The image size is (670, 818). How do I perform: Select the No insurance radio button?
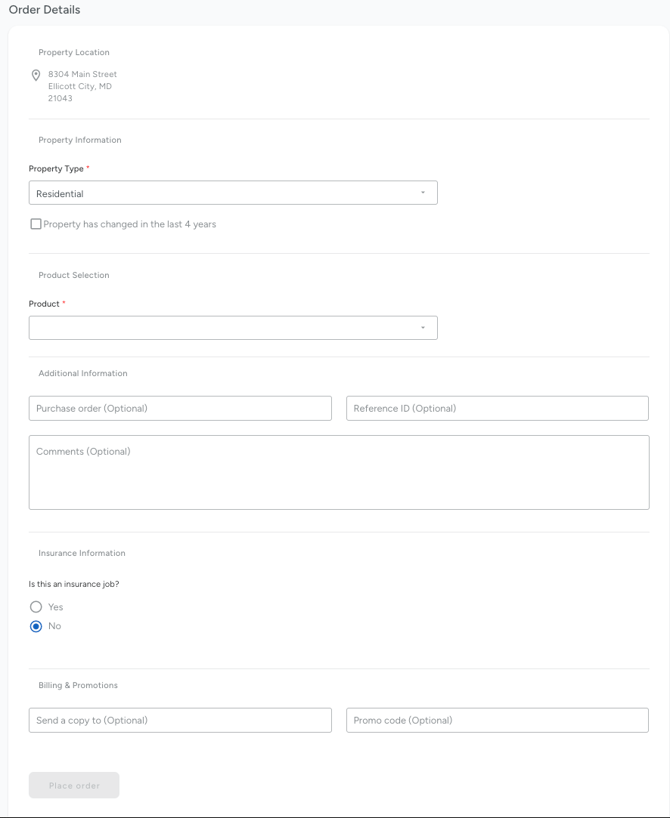pos(36,626)
